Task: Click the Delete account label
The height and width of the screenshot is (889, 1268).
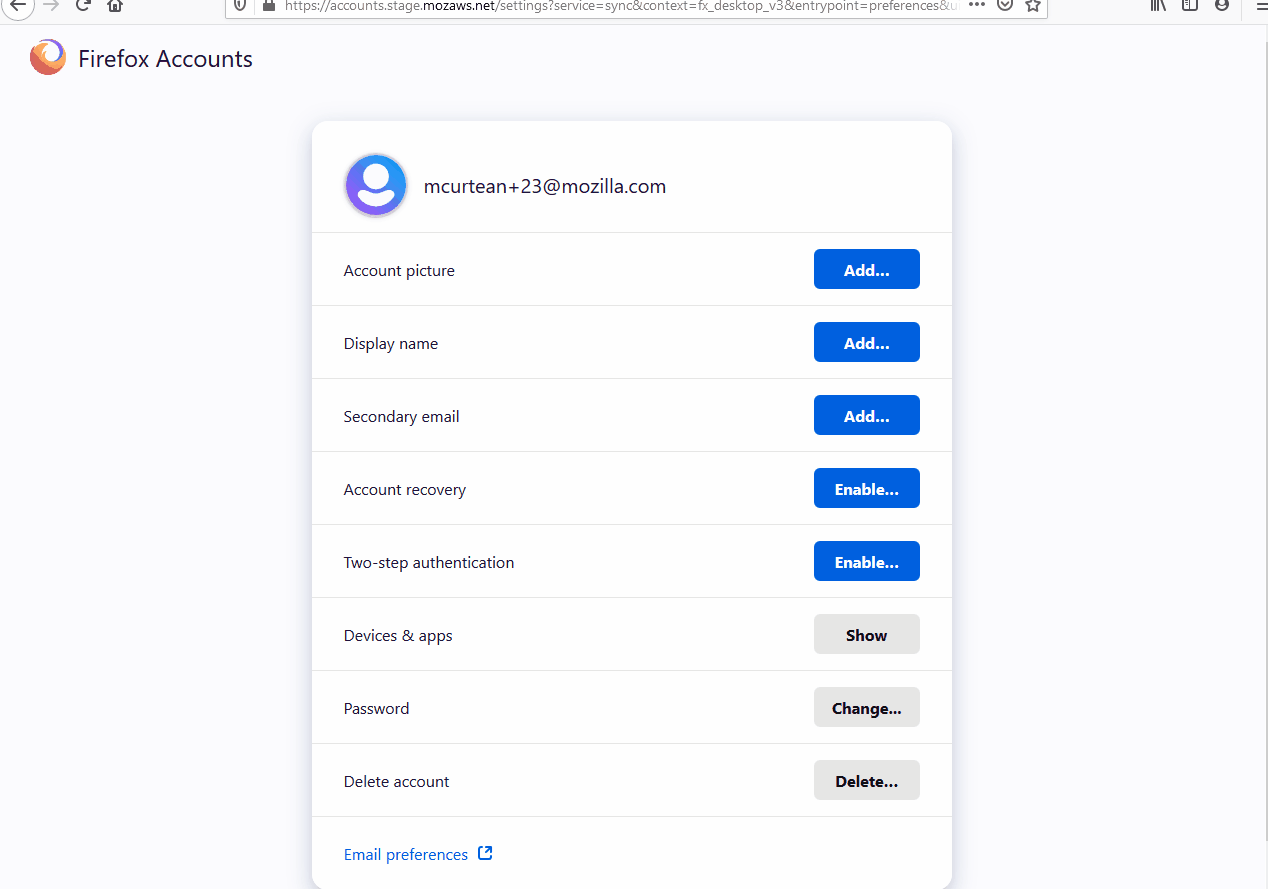Action: pyautogui.click(x=397, y=781)
